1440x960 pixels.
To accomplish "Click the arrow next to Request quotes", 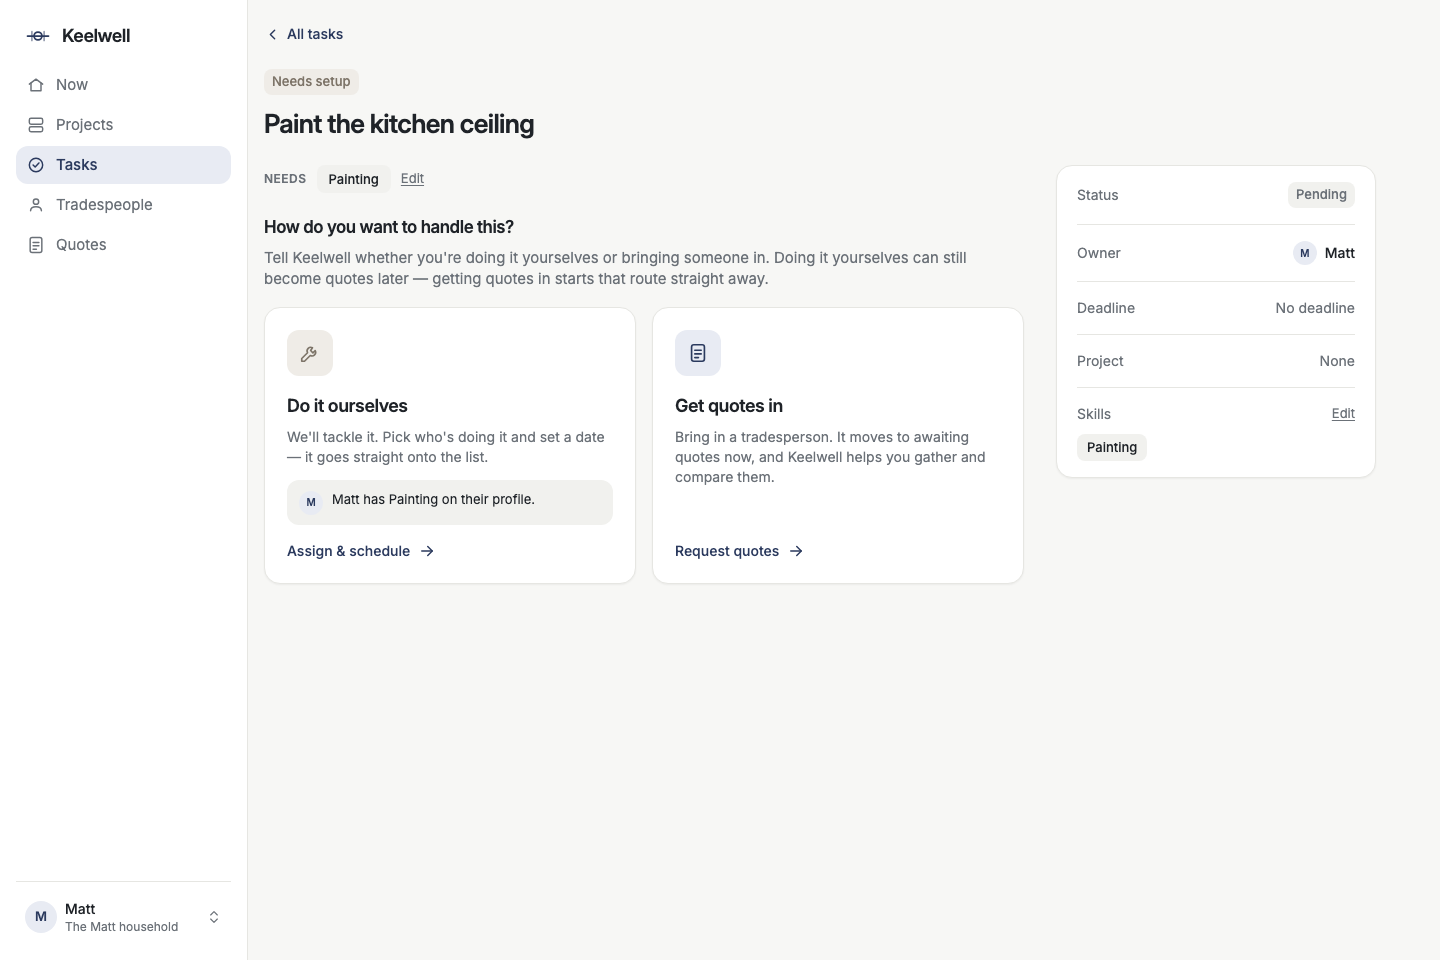I will point(796,551).
